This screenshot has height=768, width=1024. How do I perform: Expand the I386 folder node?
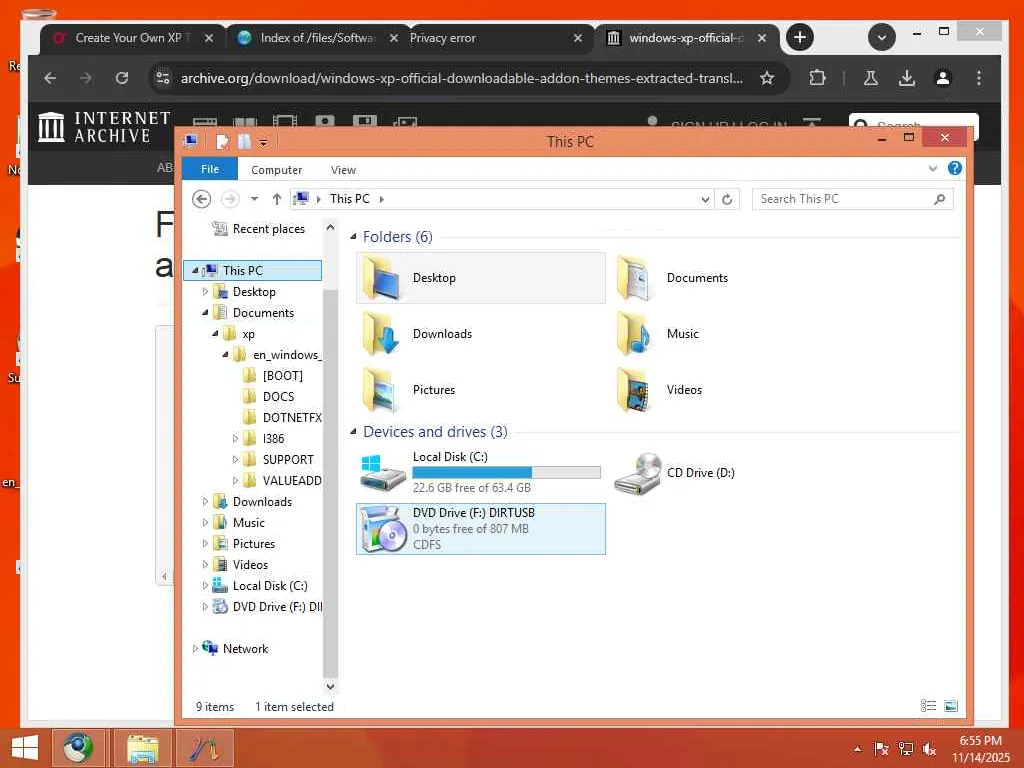235,439
